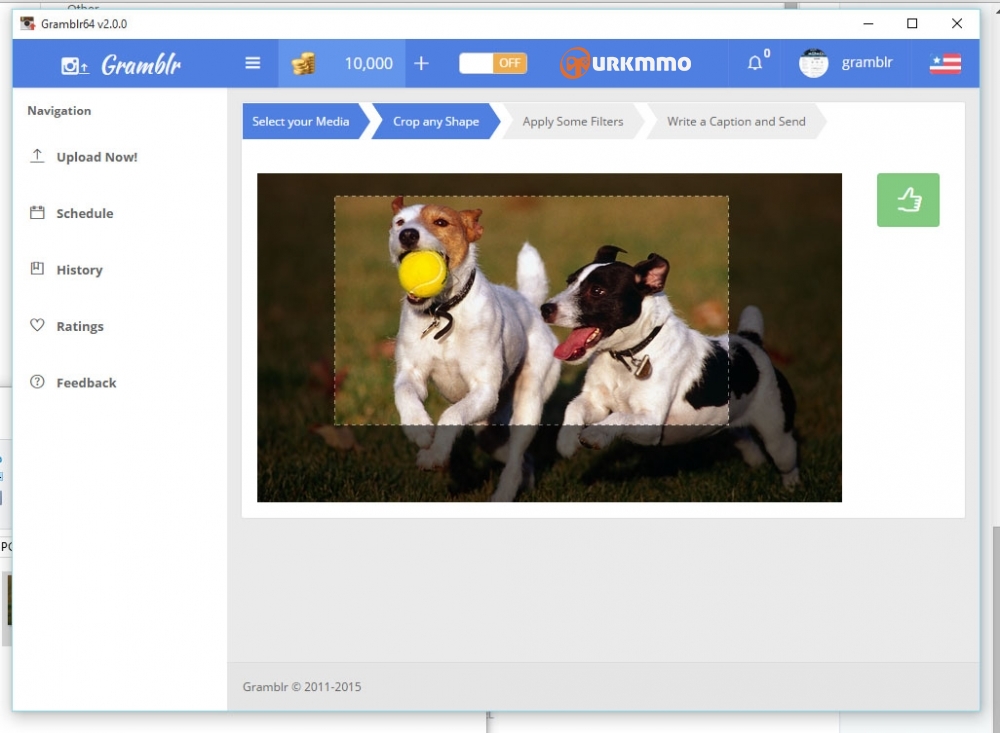This screenshot has width=1000, height=733.
Task: Go to Write a Caption and Send step
Action: pyautogui.click(x=736, y=121)
